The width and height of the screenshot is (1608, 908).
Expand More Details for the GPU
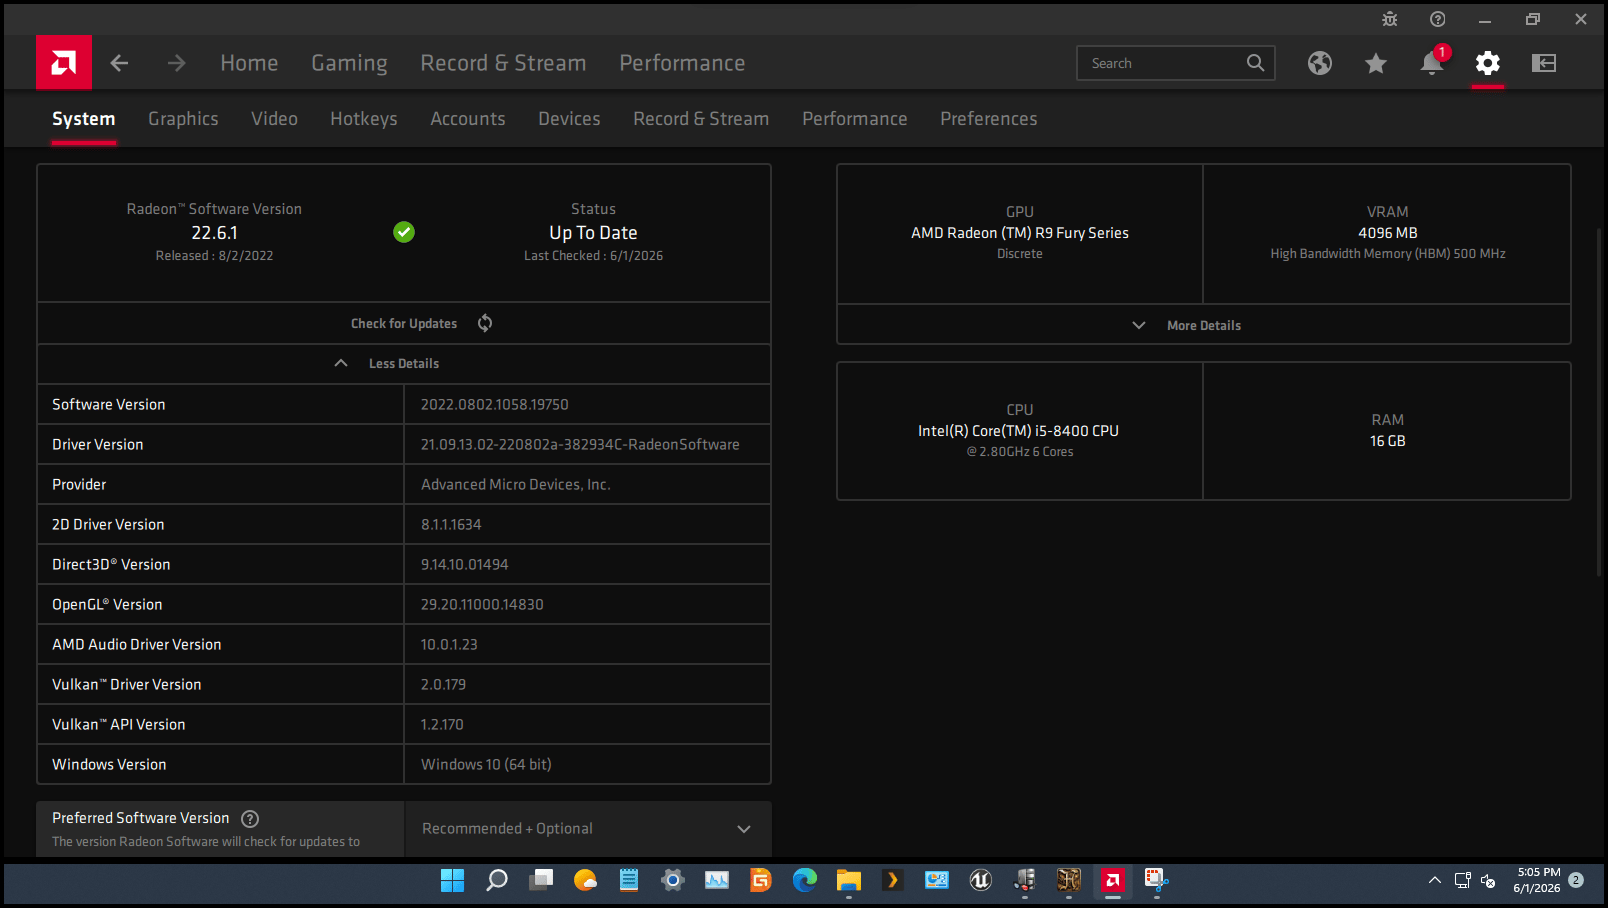coord(1204,325)
